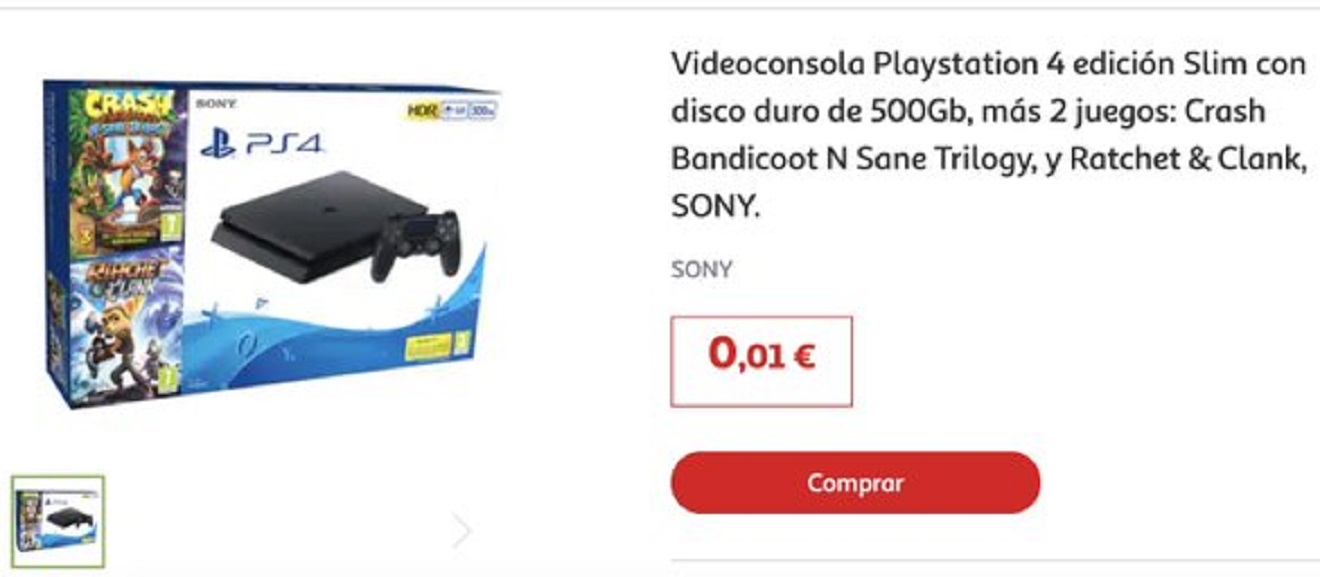The image size is (1320, 577).
Task: Click the black DualShock controller in image
Action: click(x=415, y=245)
